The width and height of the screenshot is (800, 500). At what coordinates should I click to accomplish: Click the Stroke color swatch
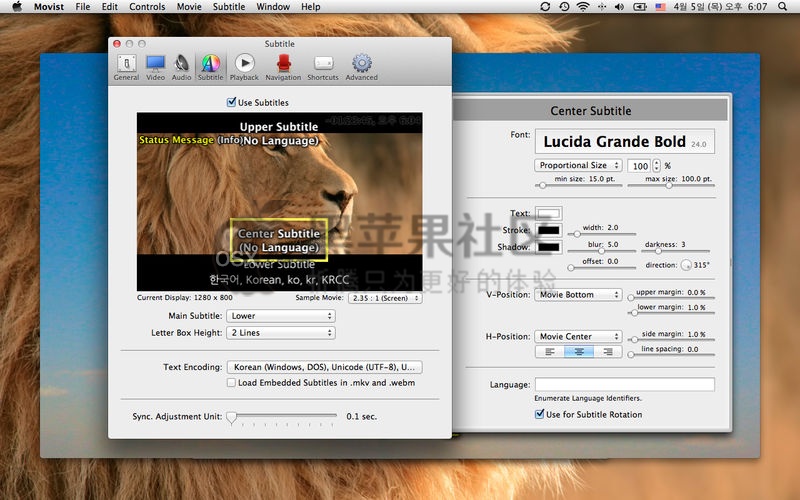(548, 230)
